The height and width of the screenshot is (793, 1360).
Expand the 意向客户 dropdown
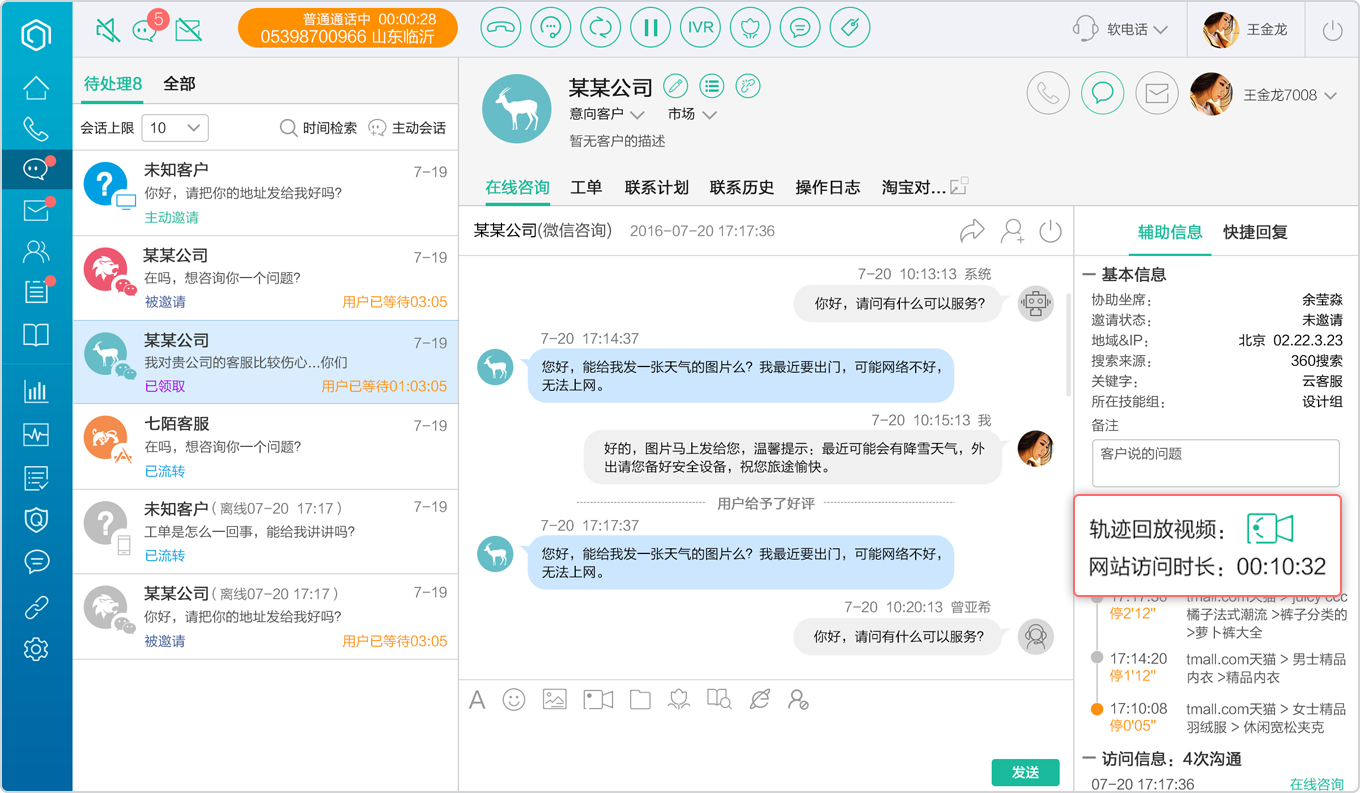pos(607,114)
